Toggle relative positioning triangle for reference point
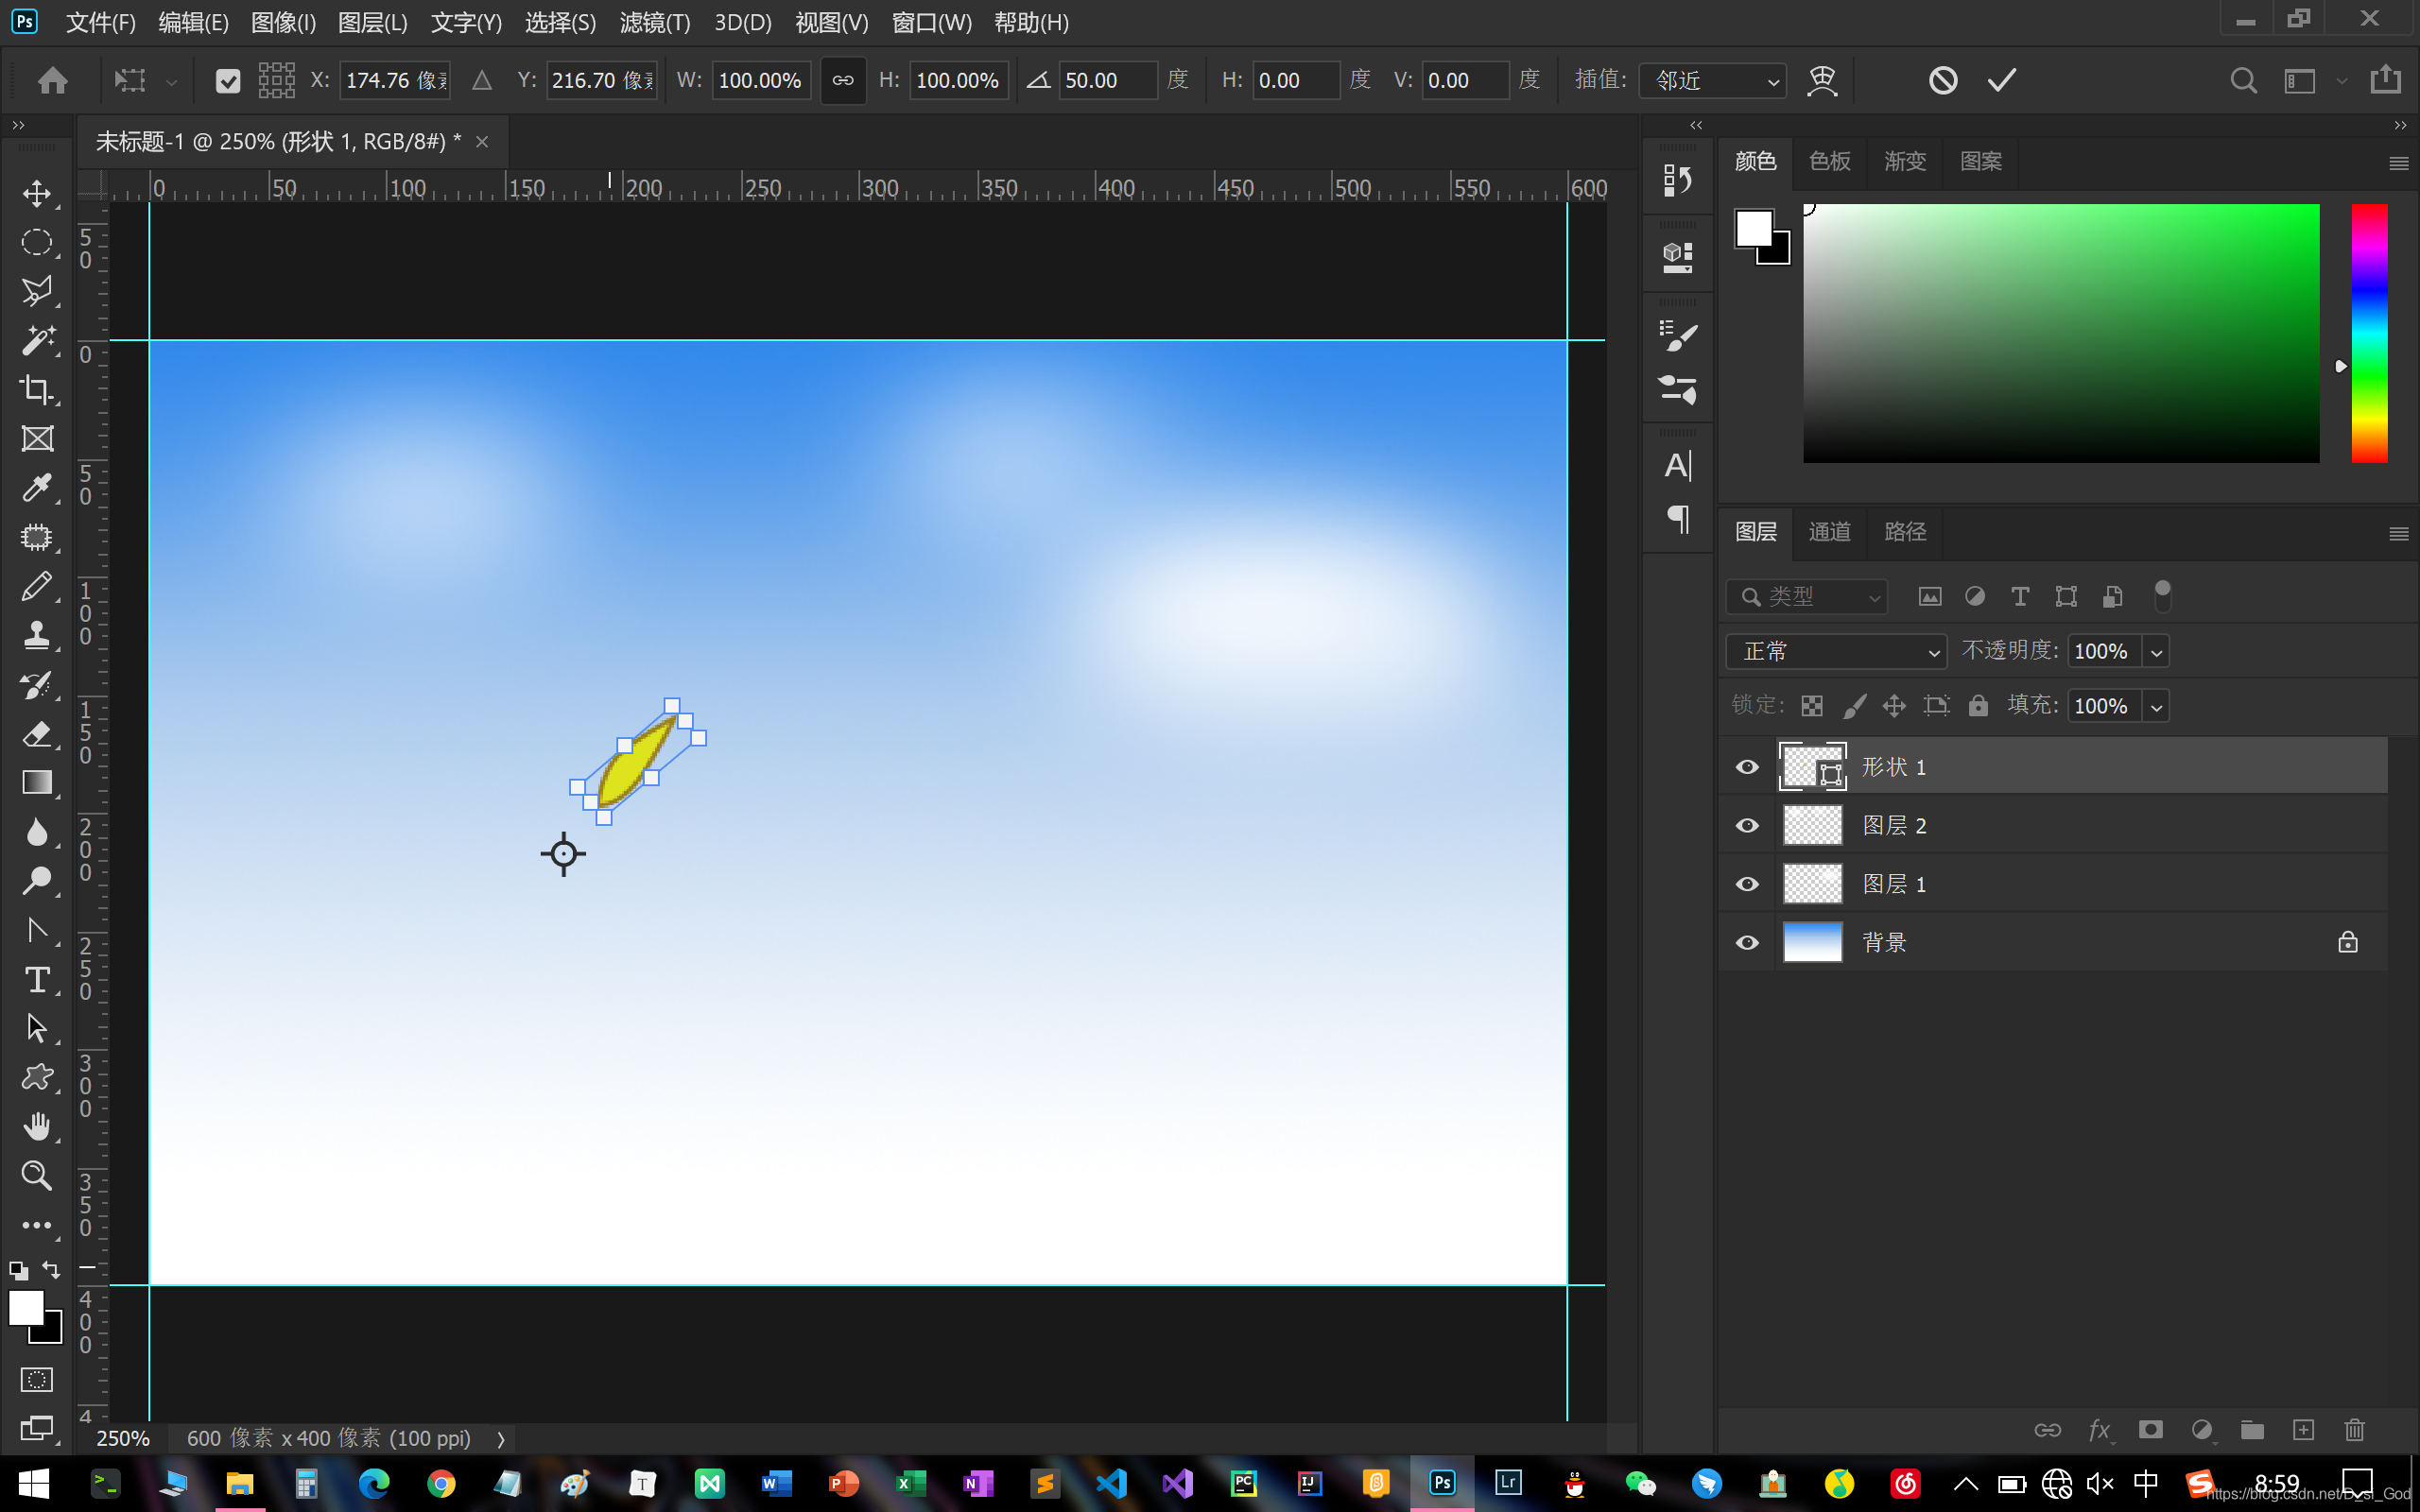The image size is (2420, 1512). click(482, 81)
